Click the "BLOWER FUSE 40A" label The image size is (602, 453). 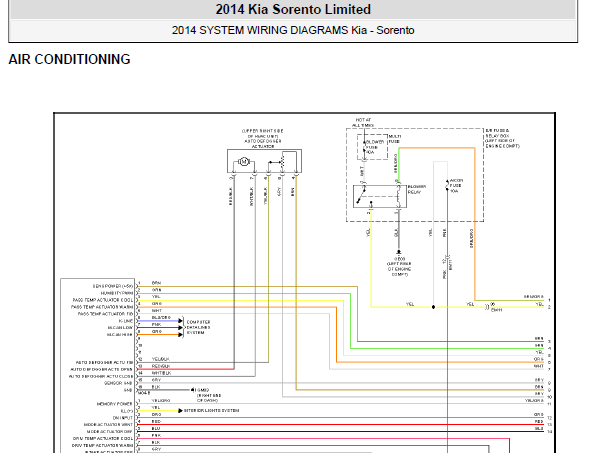tap(374, 147)
